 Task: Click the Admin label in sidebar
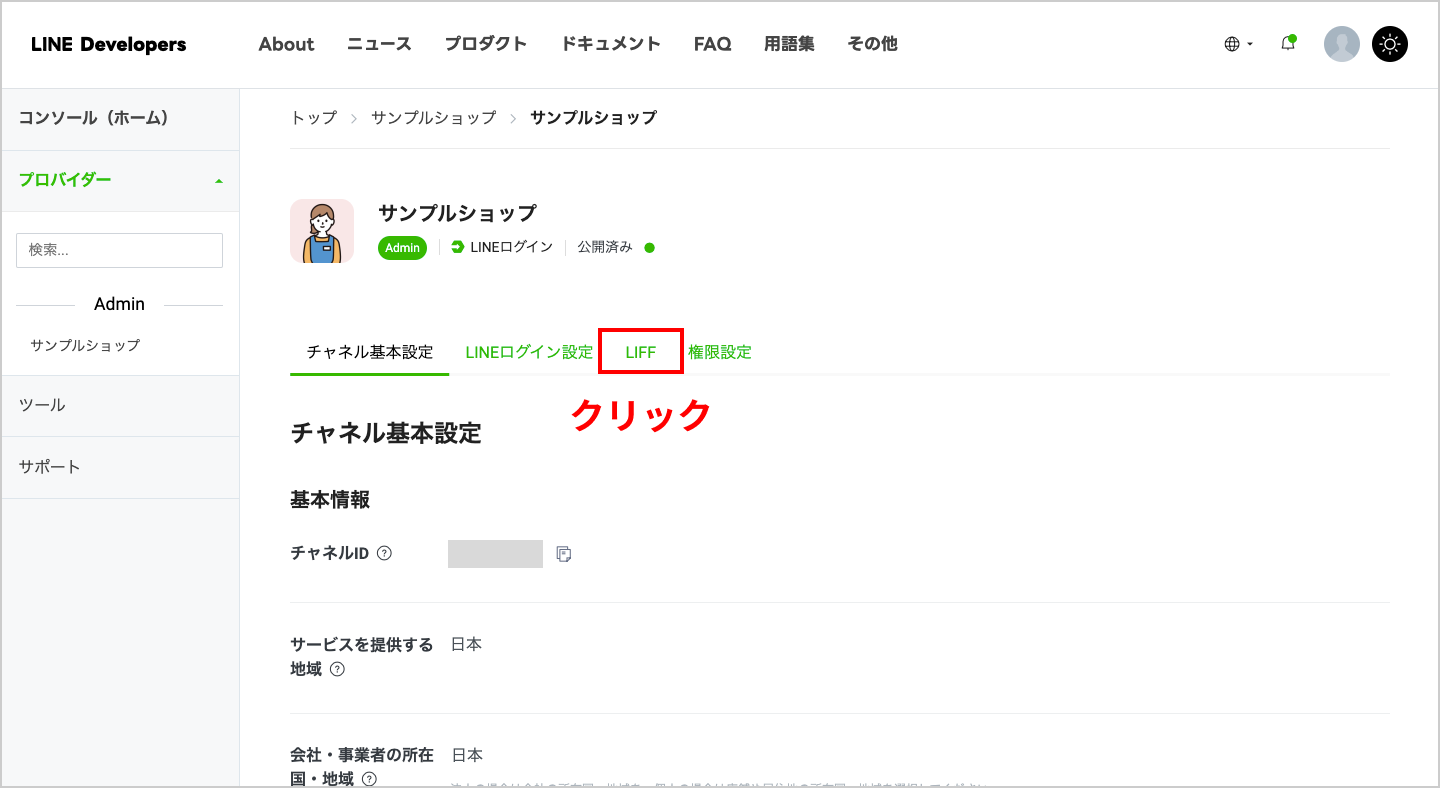pos(119,304)
